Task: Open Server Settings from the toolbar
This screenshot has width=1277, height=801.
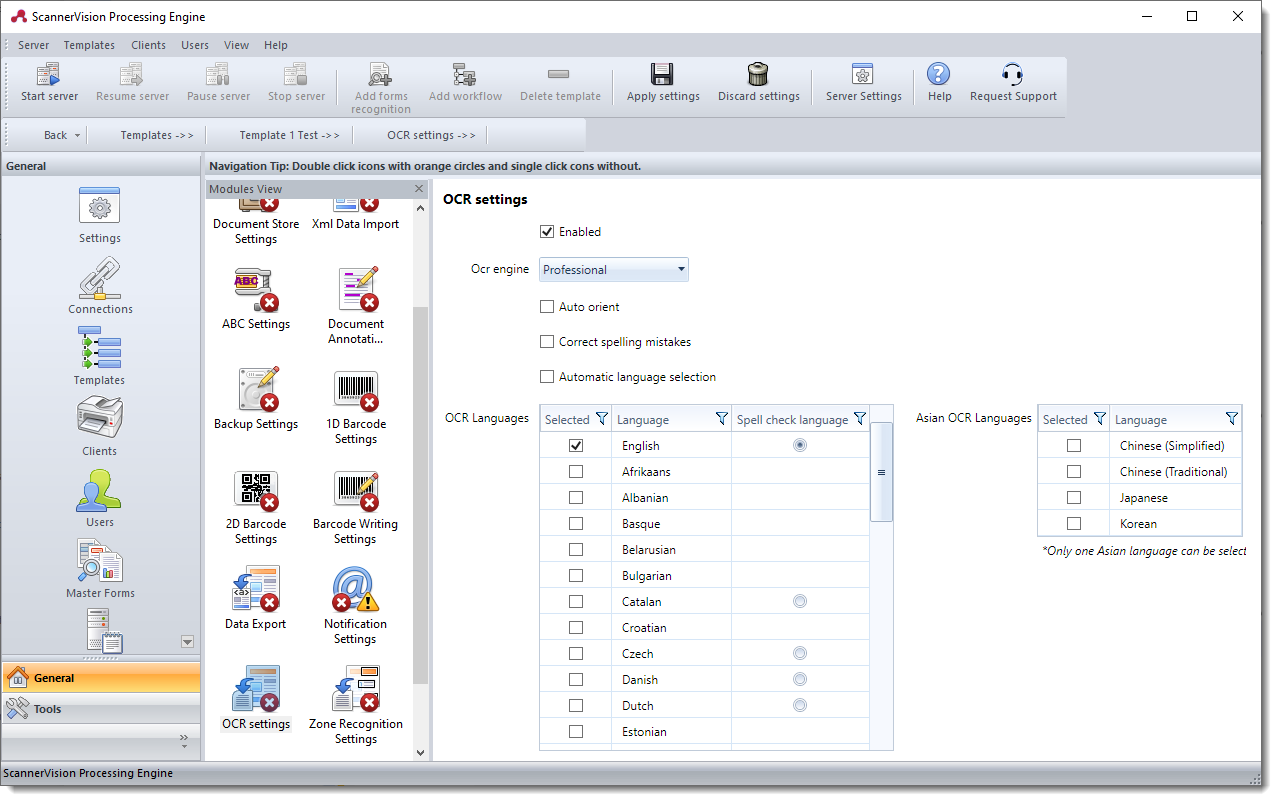Action: pyautogui.click(x=863, y=75)
